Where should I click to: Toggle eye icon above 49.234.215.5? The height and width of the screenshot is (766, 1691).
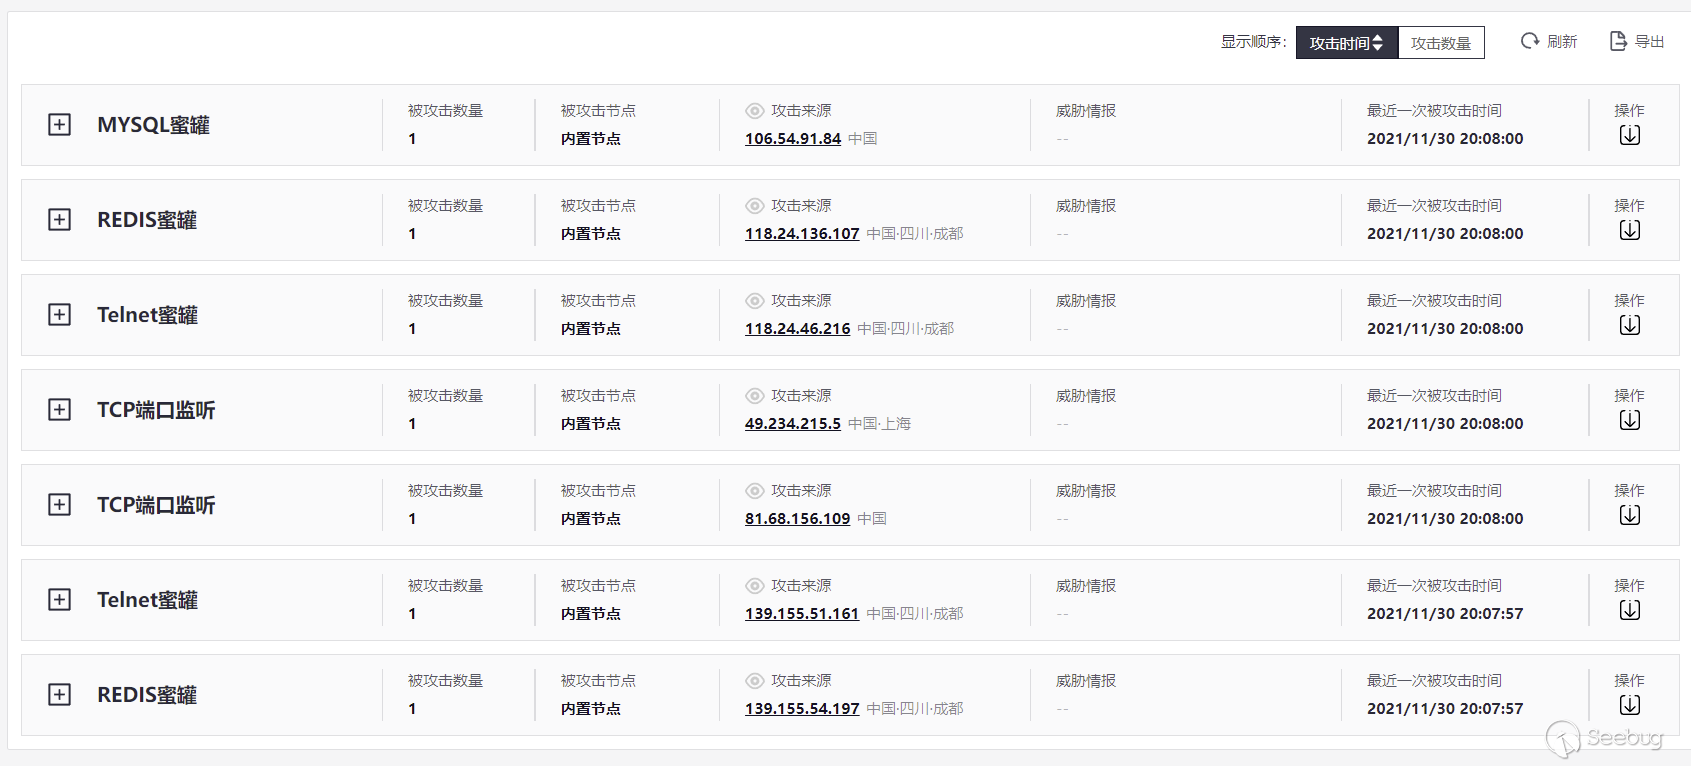(755, 396)
